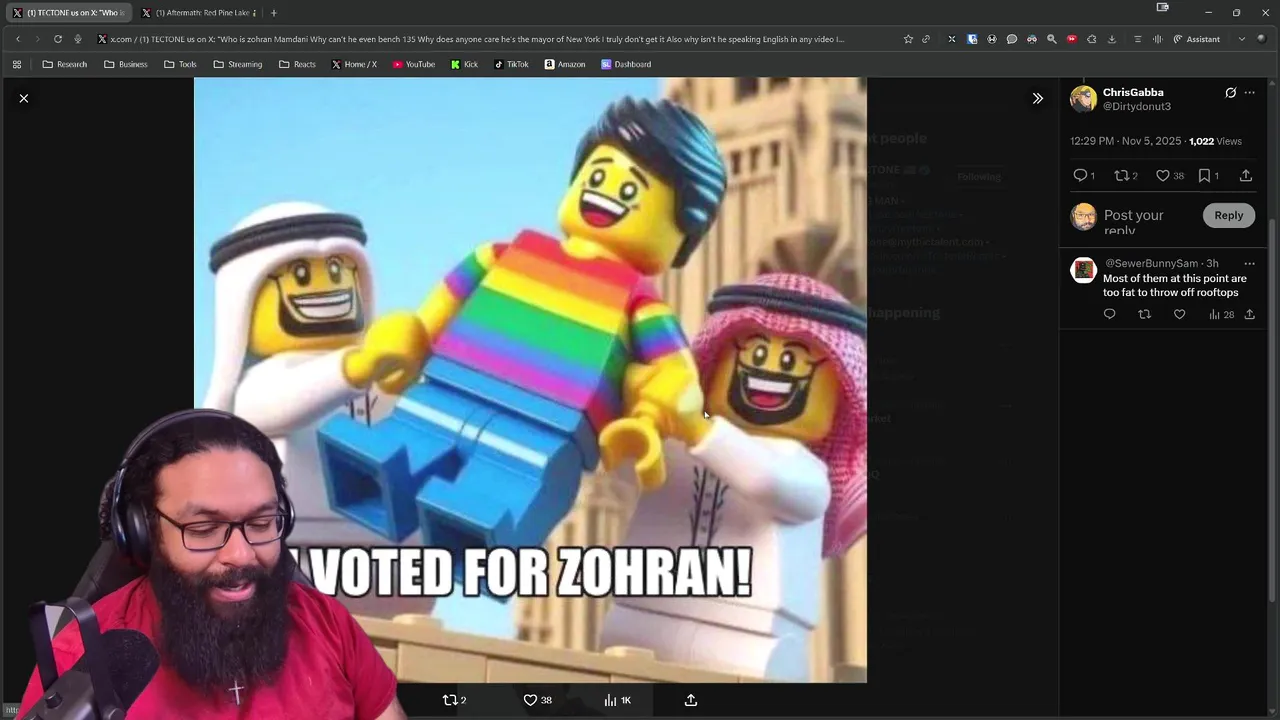
Task: Open the extensions puzzle piece menu
Action: (1092, 39)
